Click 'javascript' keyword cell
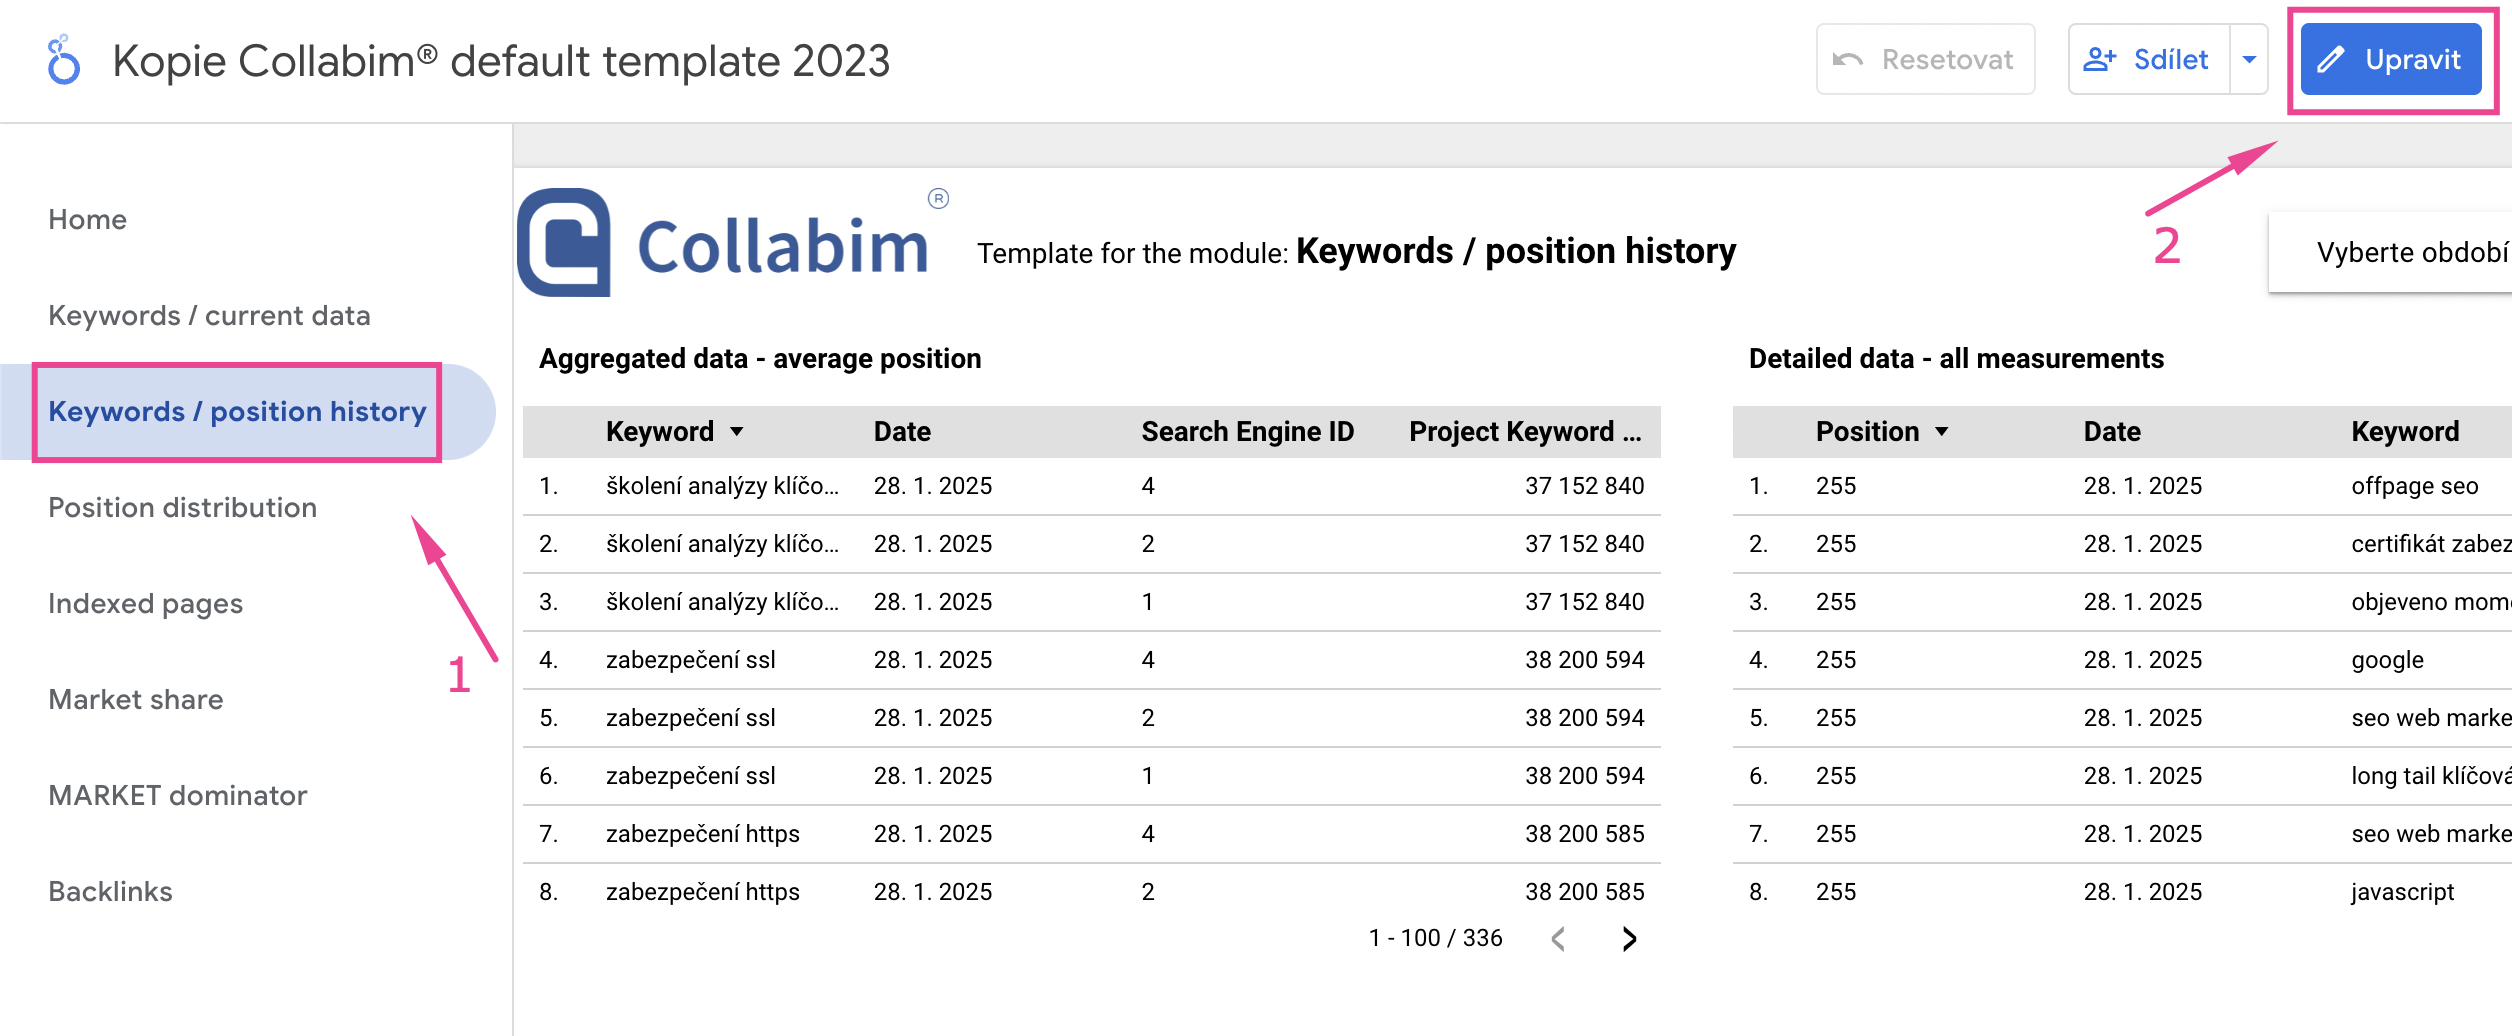2512x1036 pixels. [2402, 892]
